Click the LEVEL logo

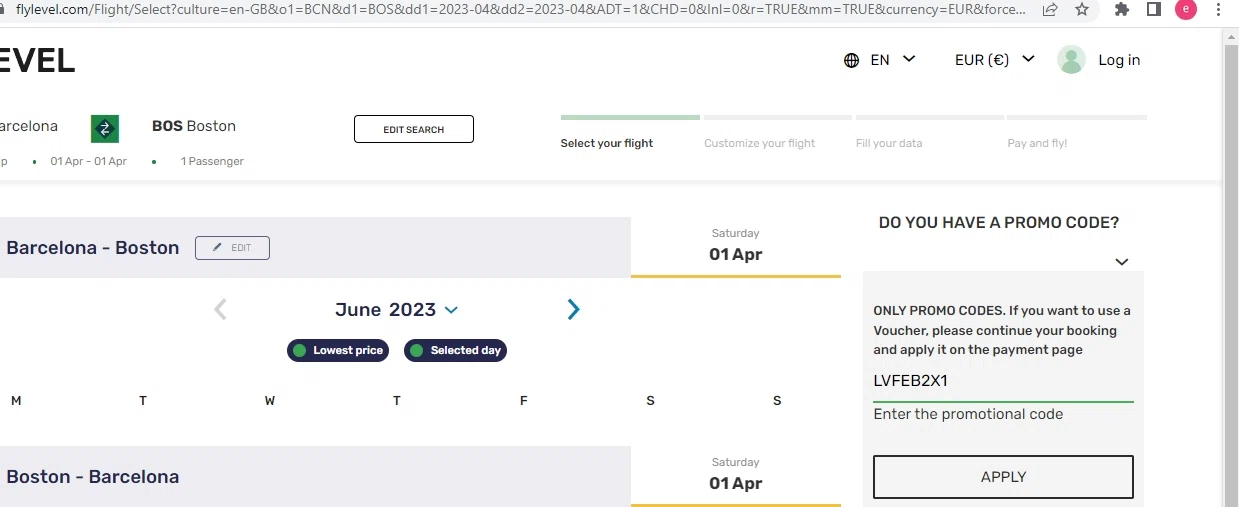[x=37, y=61]
